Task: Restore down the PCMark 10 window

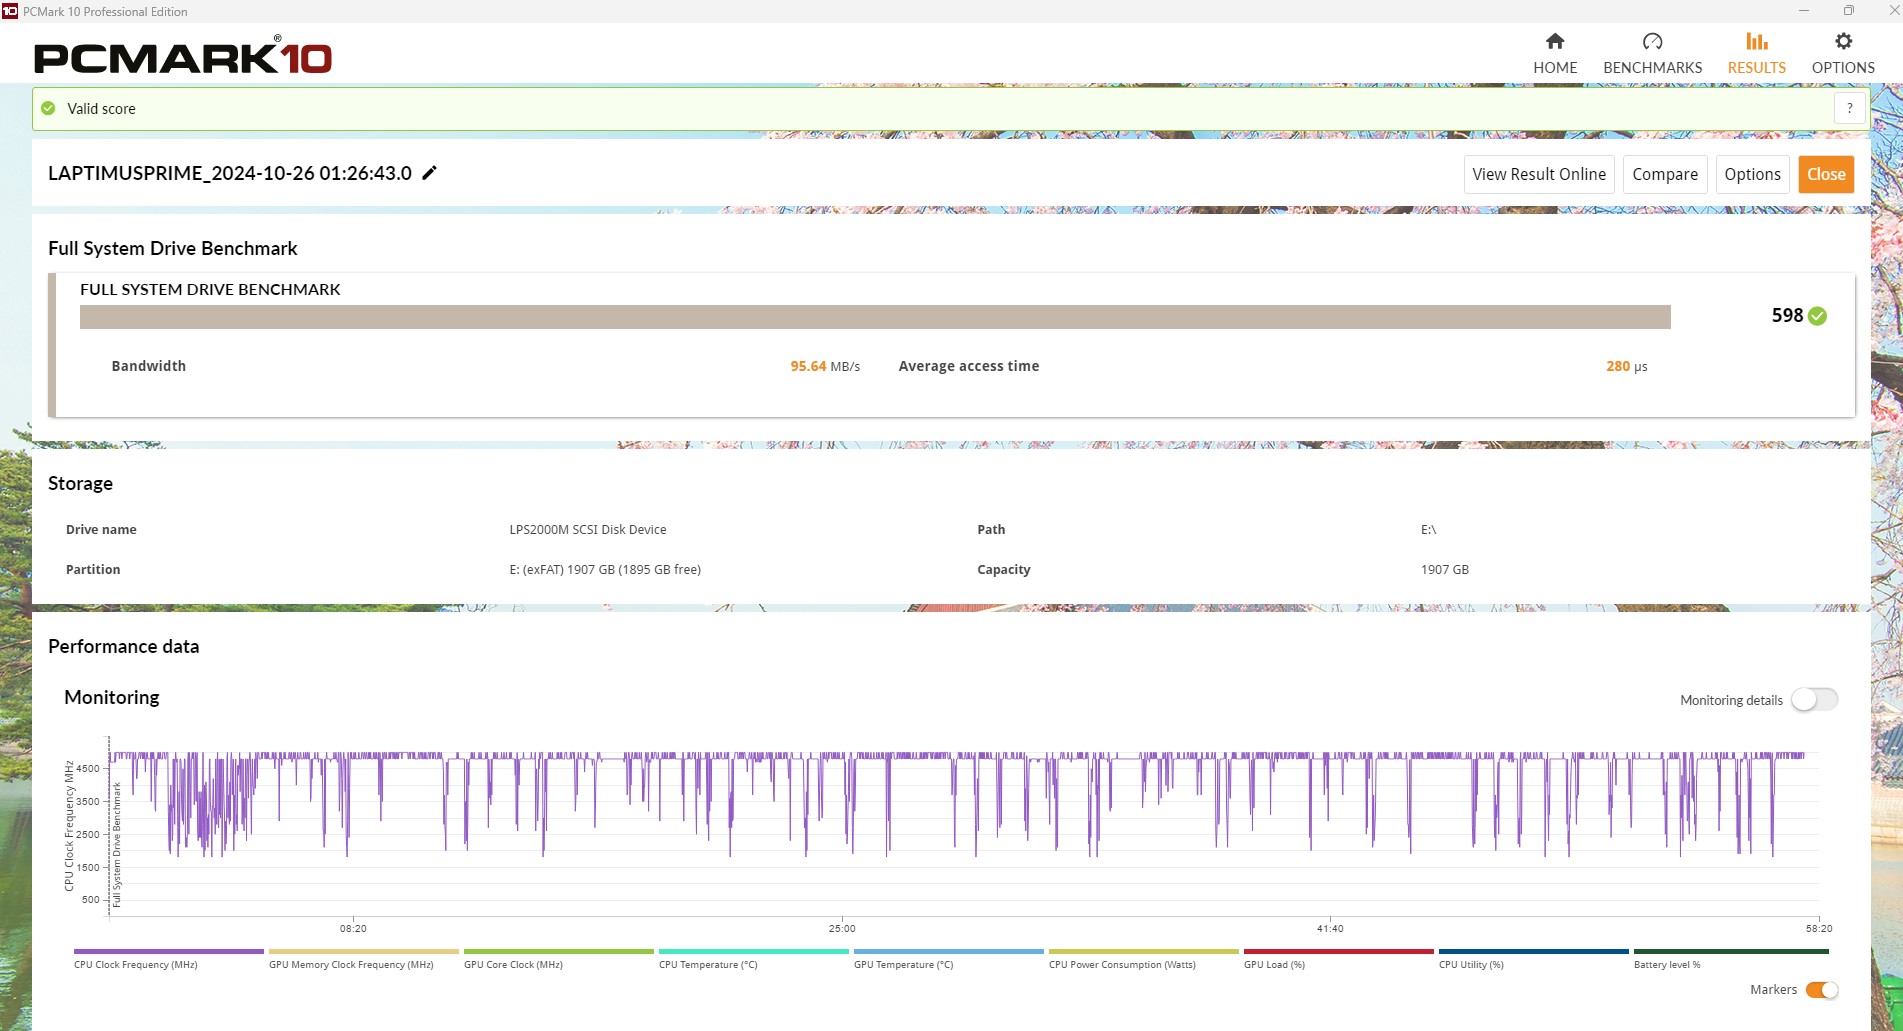Action: (x=1849, y=11)
